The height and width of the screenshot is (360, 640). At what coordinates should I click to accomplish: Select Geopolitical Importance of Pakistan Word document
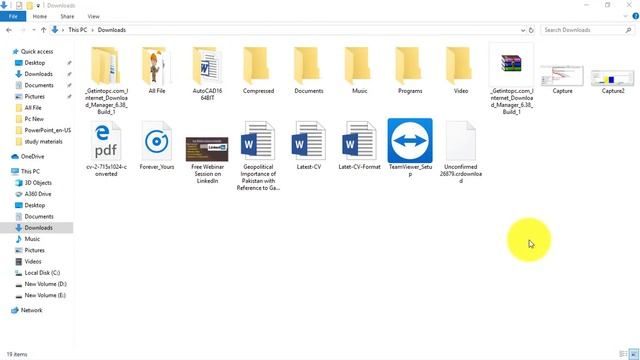(x=258, y=141)
